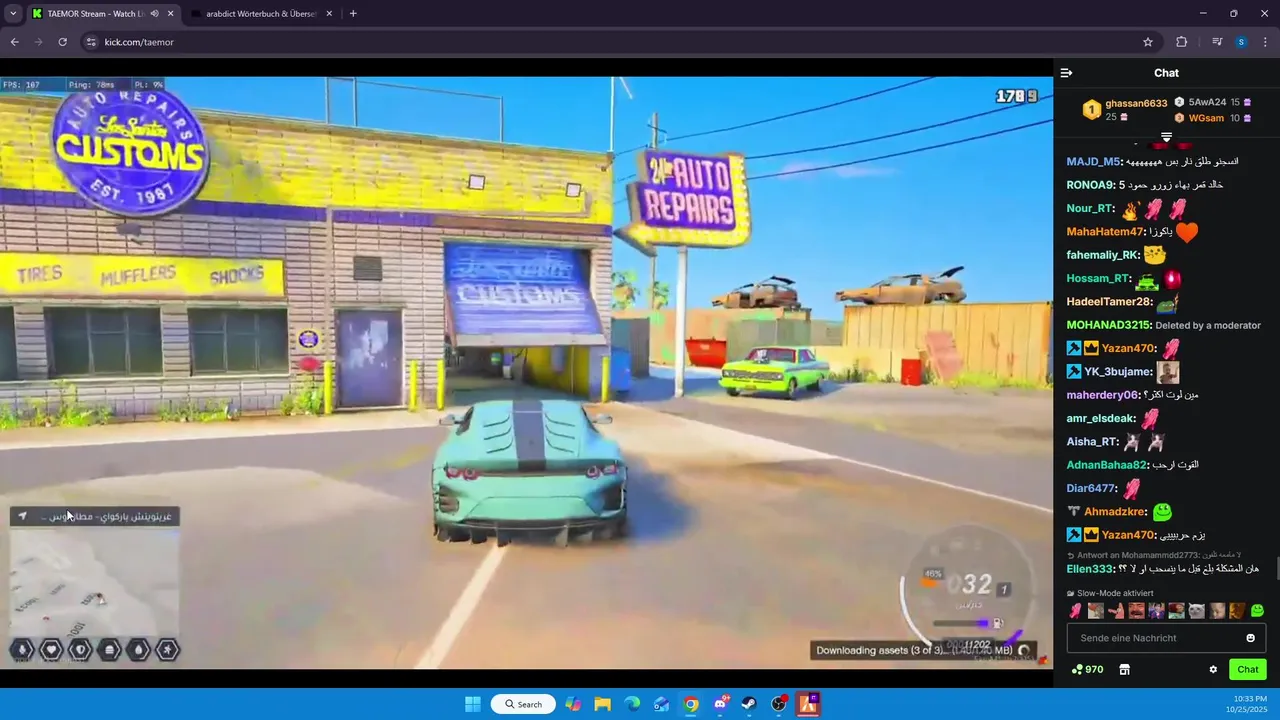Open MAJD_M5 user profile in chat

tap(1094, 161)
